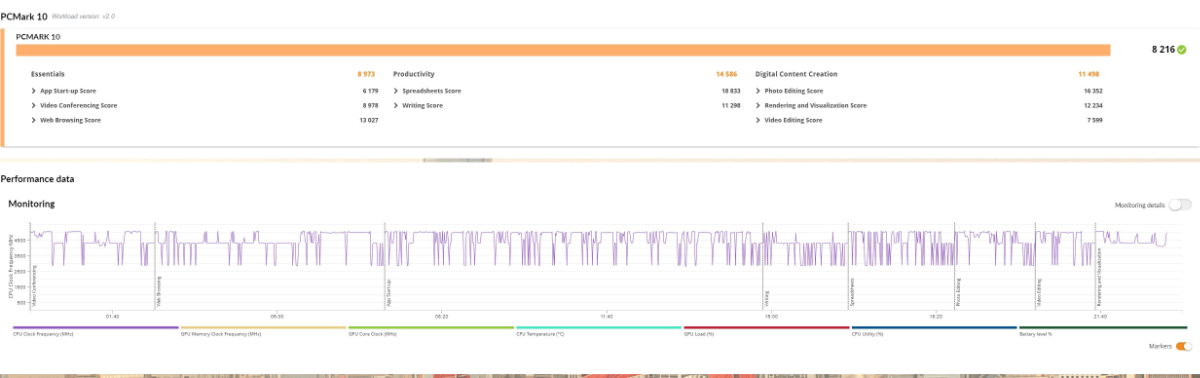The image size is (1200, 378).
Task: Click the Writing marker on the chart
Action: 767,299
